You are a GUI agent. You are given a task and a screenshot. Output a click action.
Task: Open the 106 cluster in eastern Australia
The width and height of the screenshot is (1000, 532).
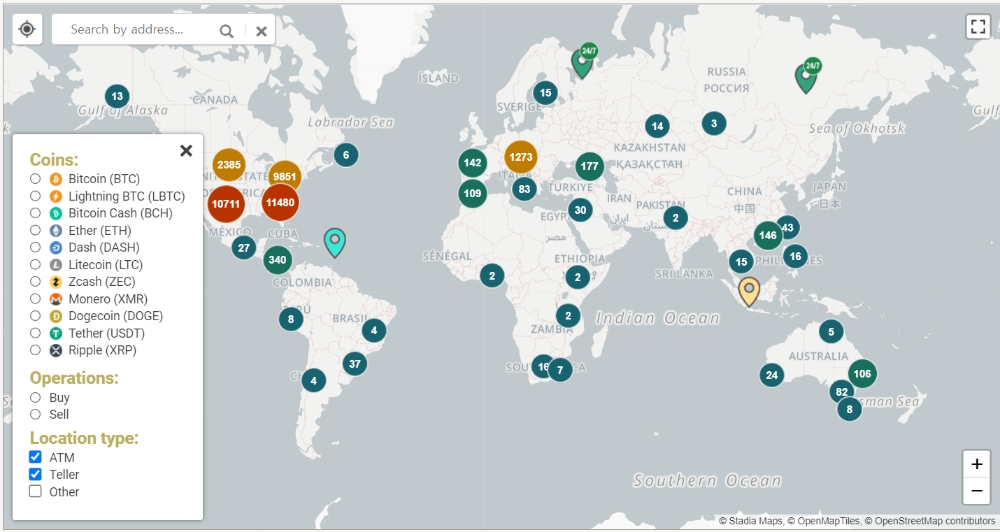pos(862,374)
